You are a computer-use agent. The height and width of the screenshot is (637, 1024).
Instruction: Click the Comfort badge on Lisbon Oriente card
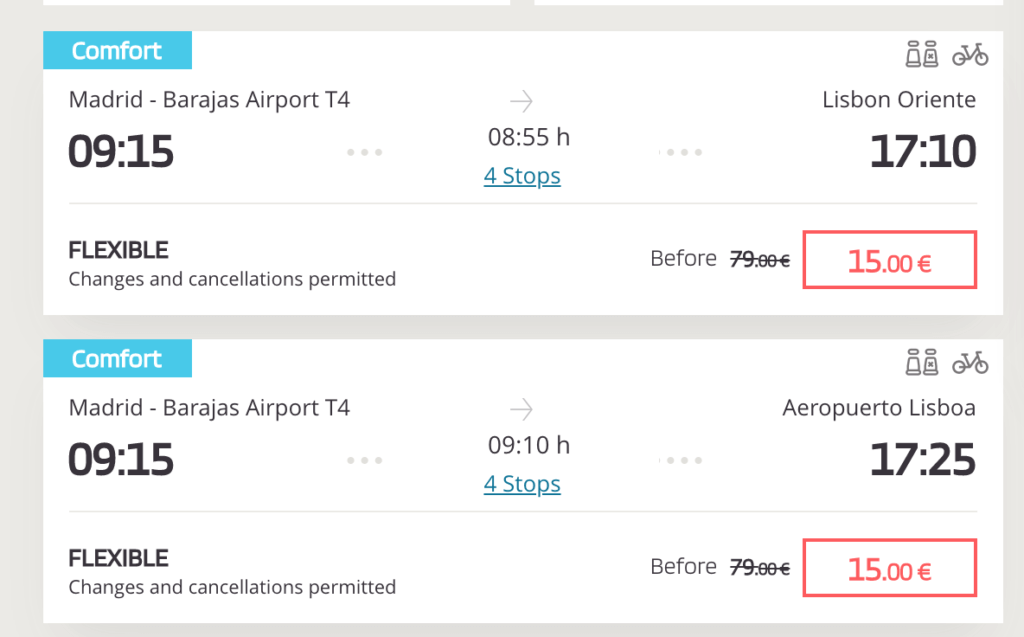click(117, 50)
